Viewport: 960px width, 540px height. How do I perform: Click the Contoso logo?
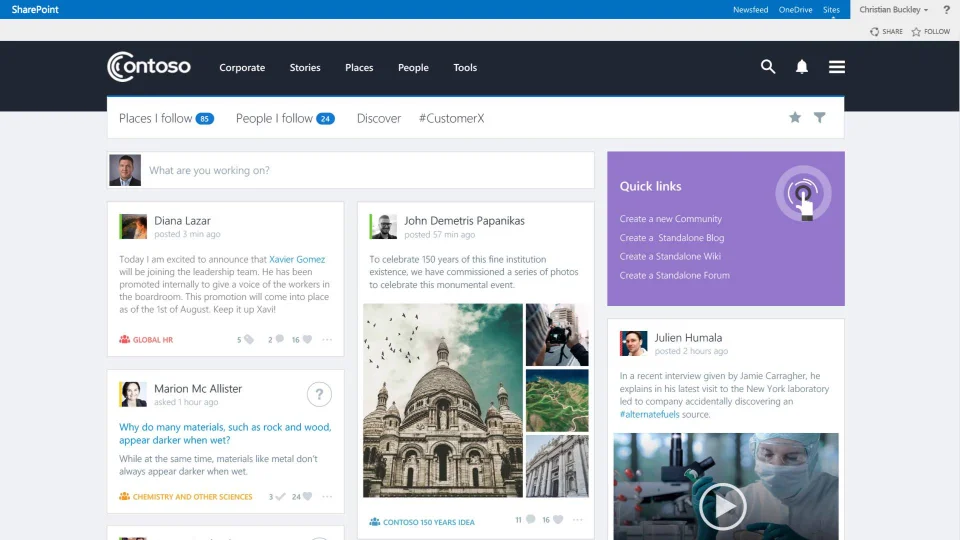tap(149, 66)
